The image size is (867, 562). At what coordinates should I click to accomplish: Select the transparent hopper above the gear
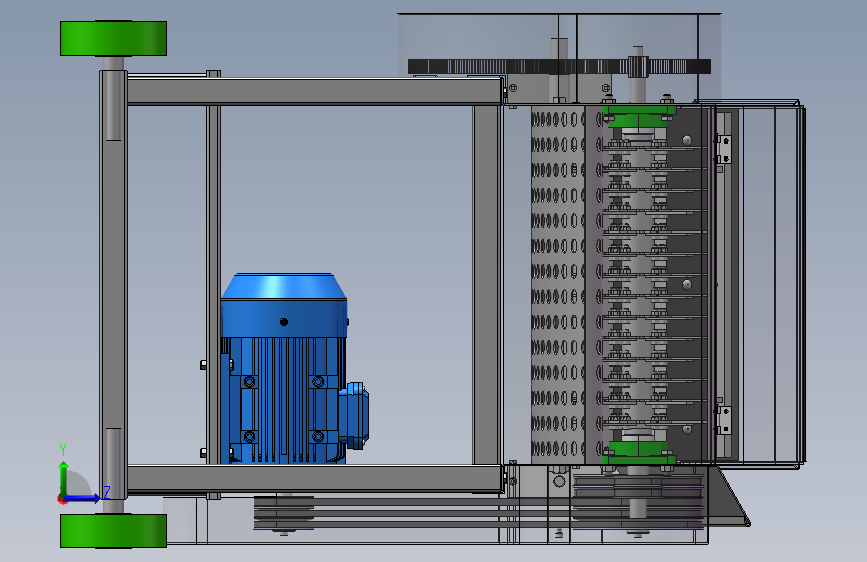click(x=559, y=58)
